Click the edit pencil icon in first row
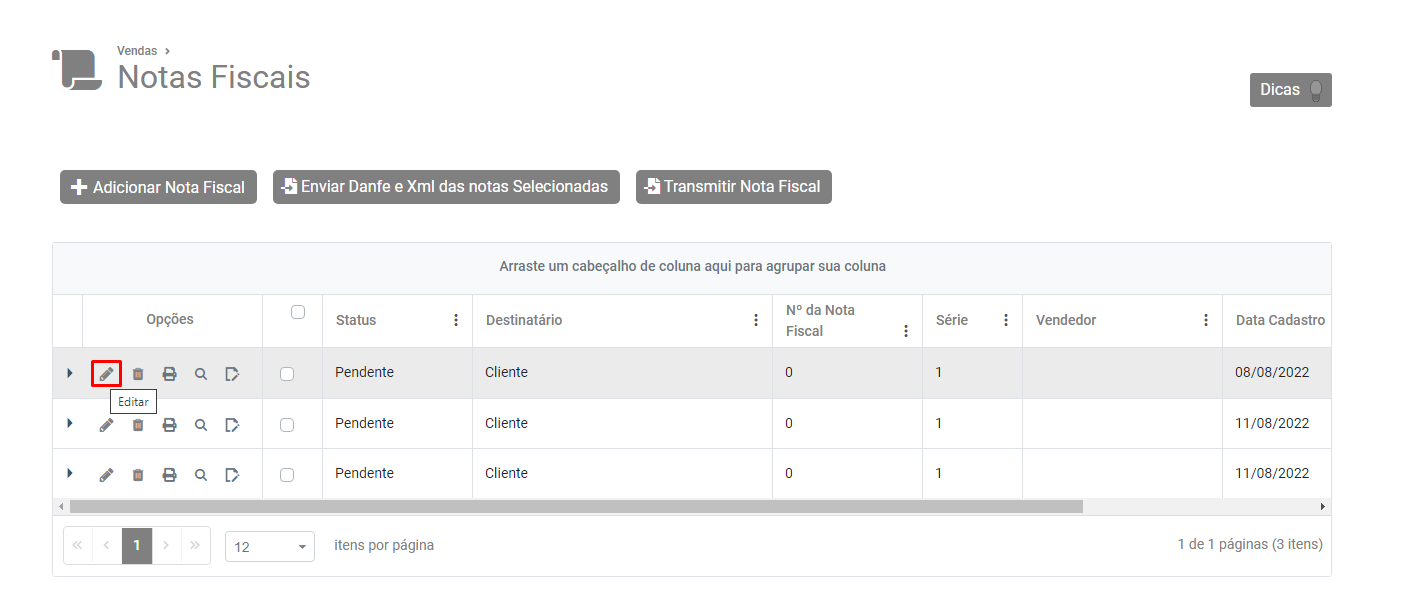This screenshot has width=1409, height=594. pyautogui.click(x=106, y=374)
